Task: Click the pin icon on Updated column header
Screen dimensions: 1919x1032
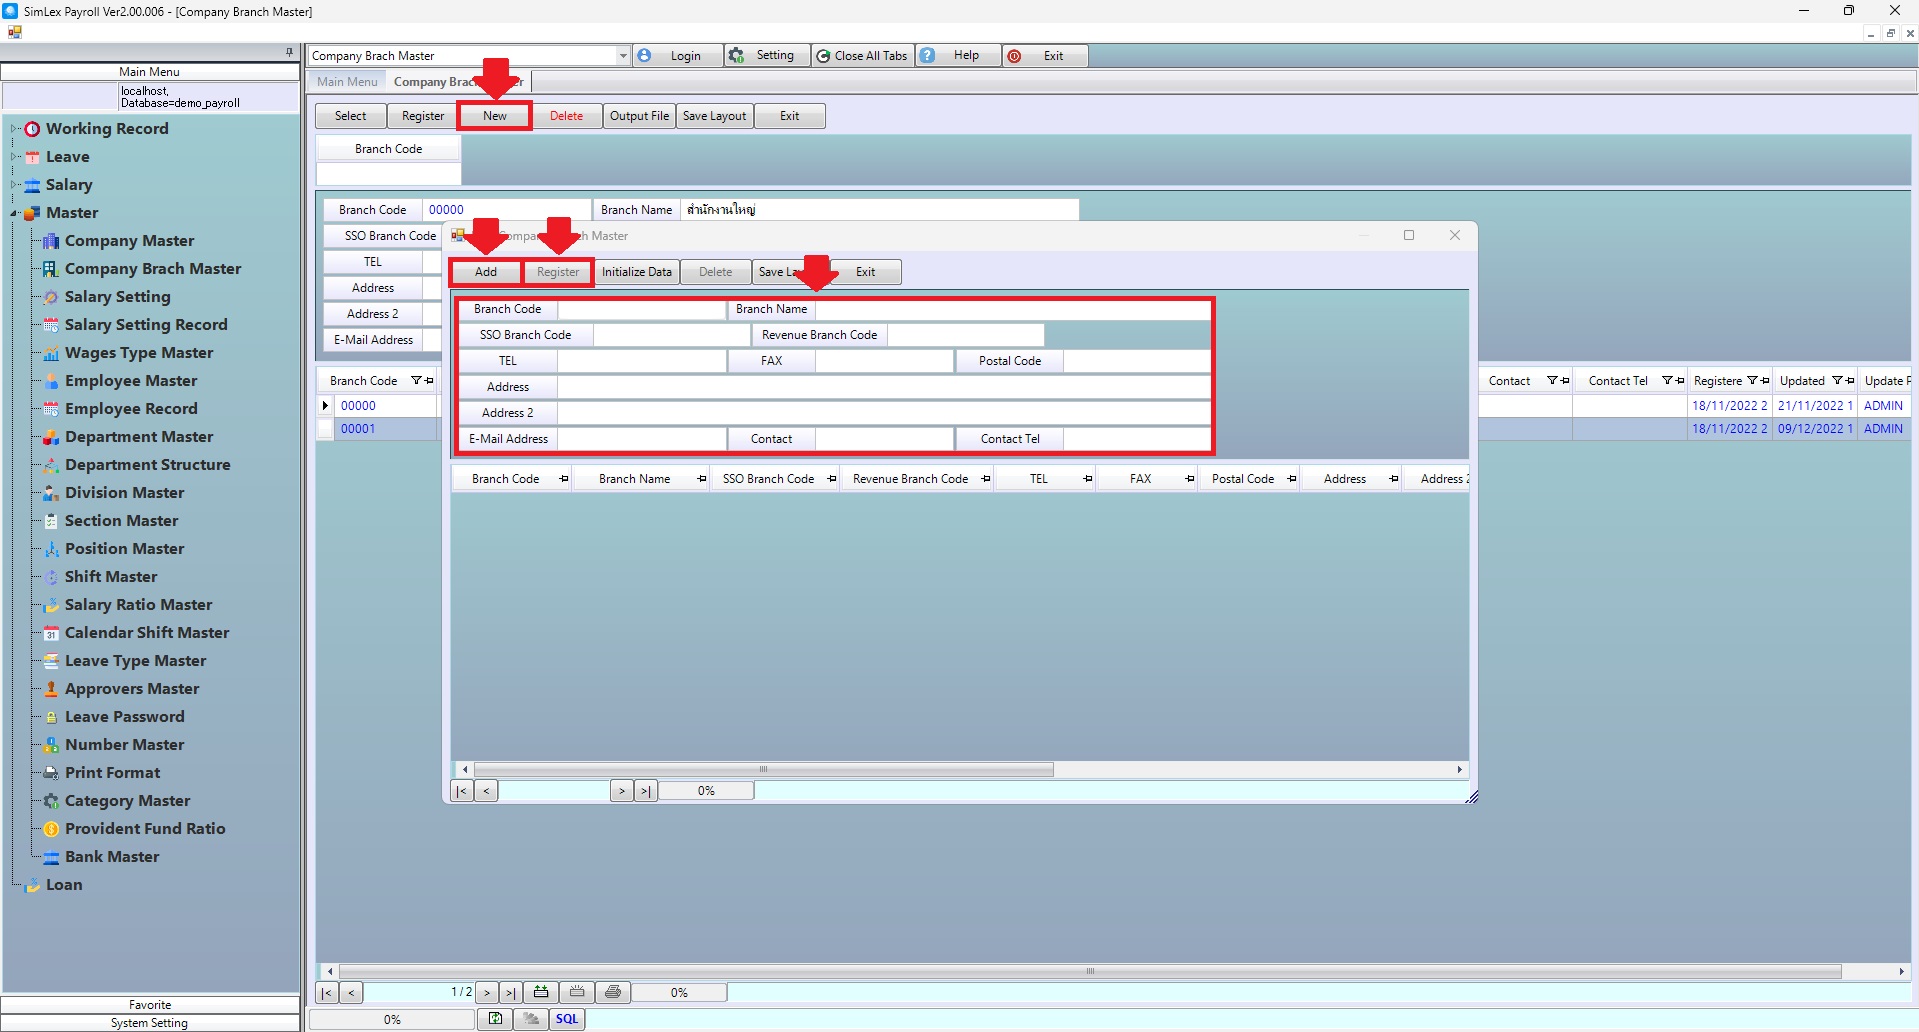Action: point(1850,381)
